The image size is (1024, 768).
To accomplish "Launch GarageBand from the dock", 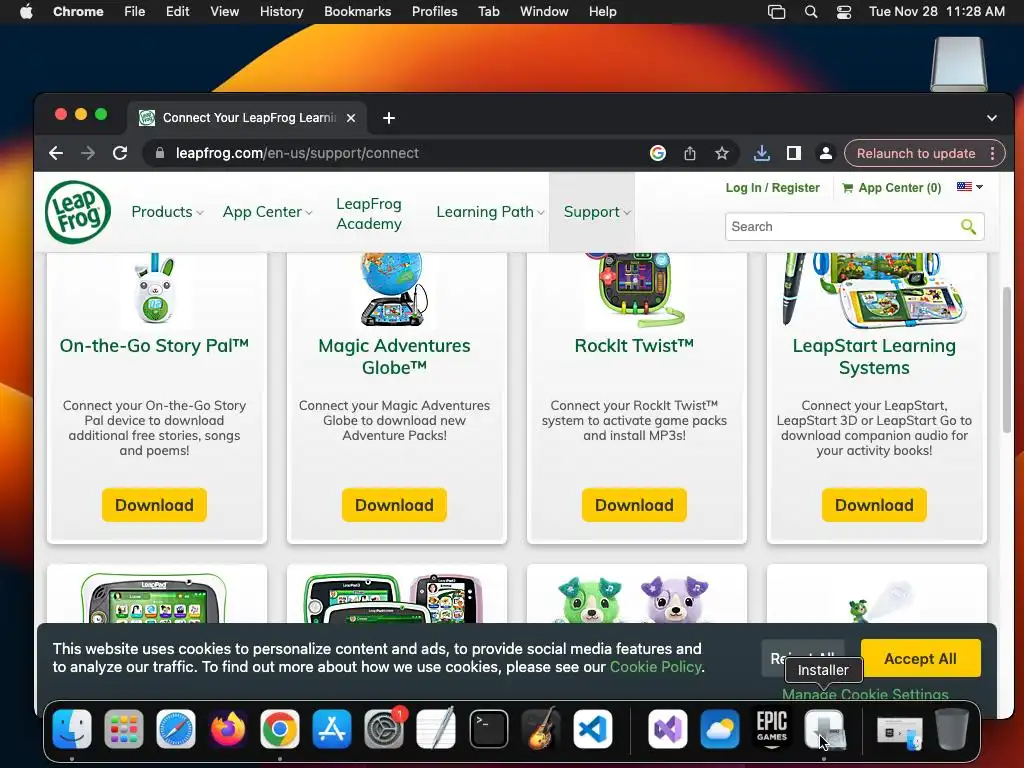I will [541, 728].
